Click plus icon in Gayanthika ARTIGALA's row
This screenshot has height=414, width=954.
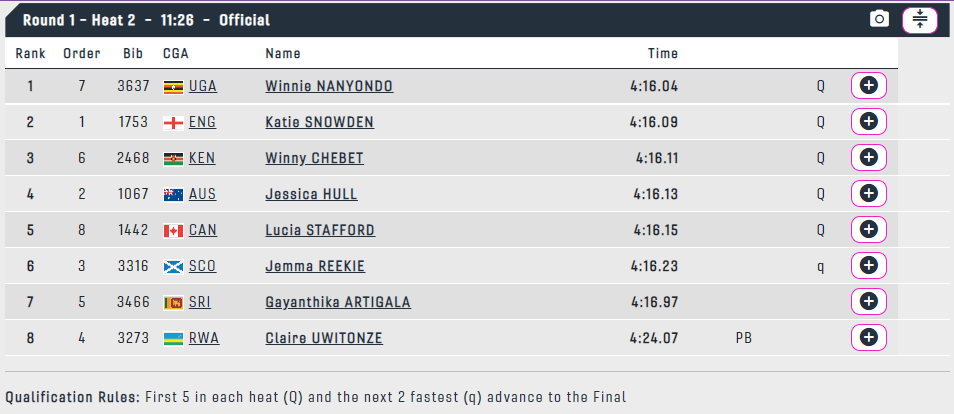point(868,301)
